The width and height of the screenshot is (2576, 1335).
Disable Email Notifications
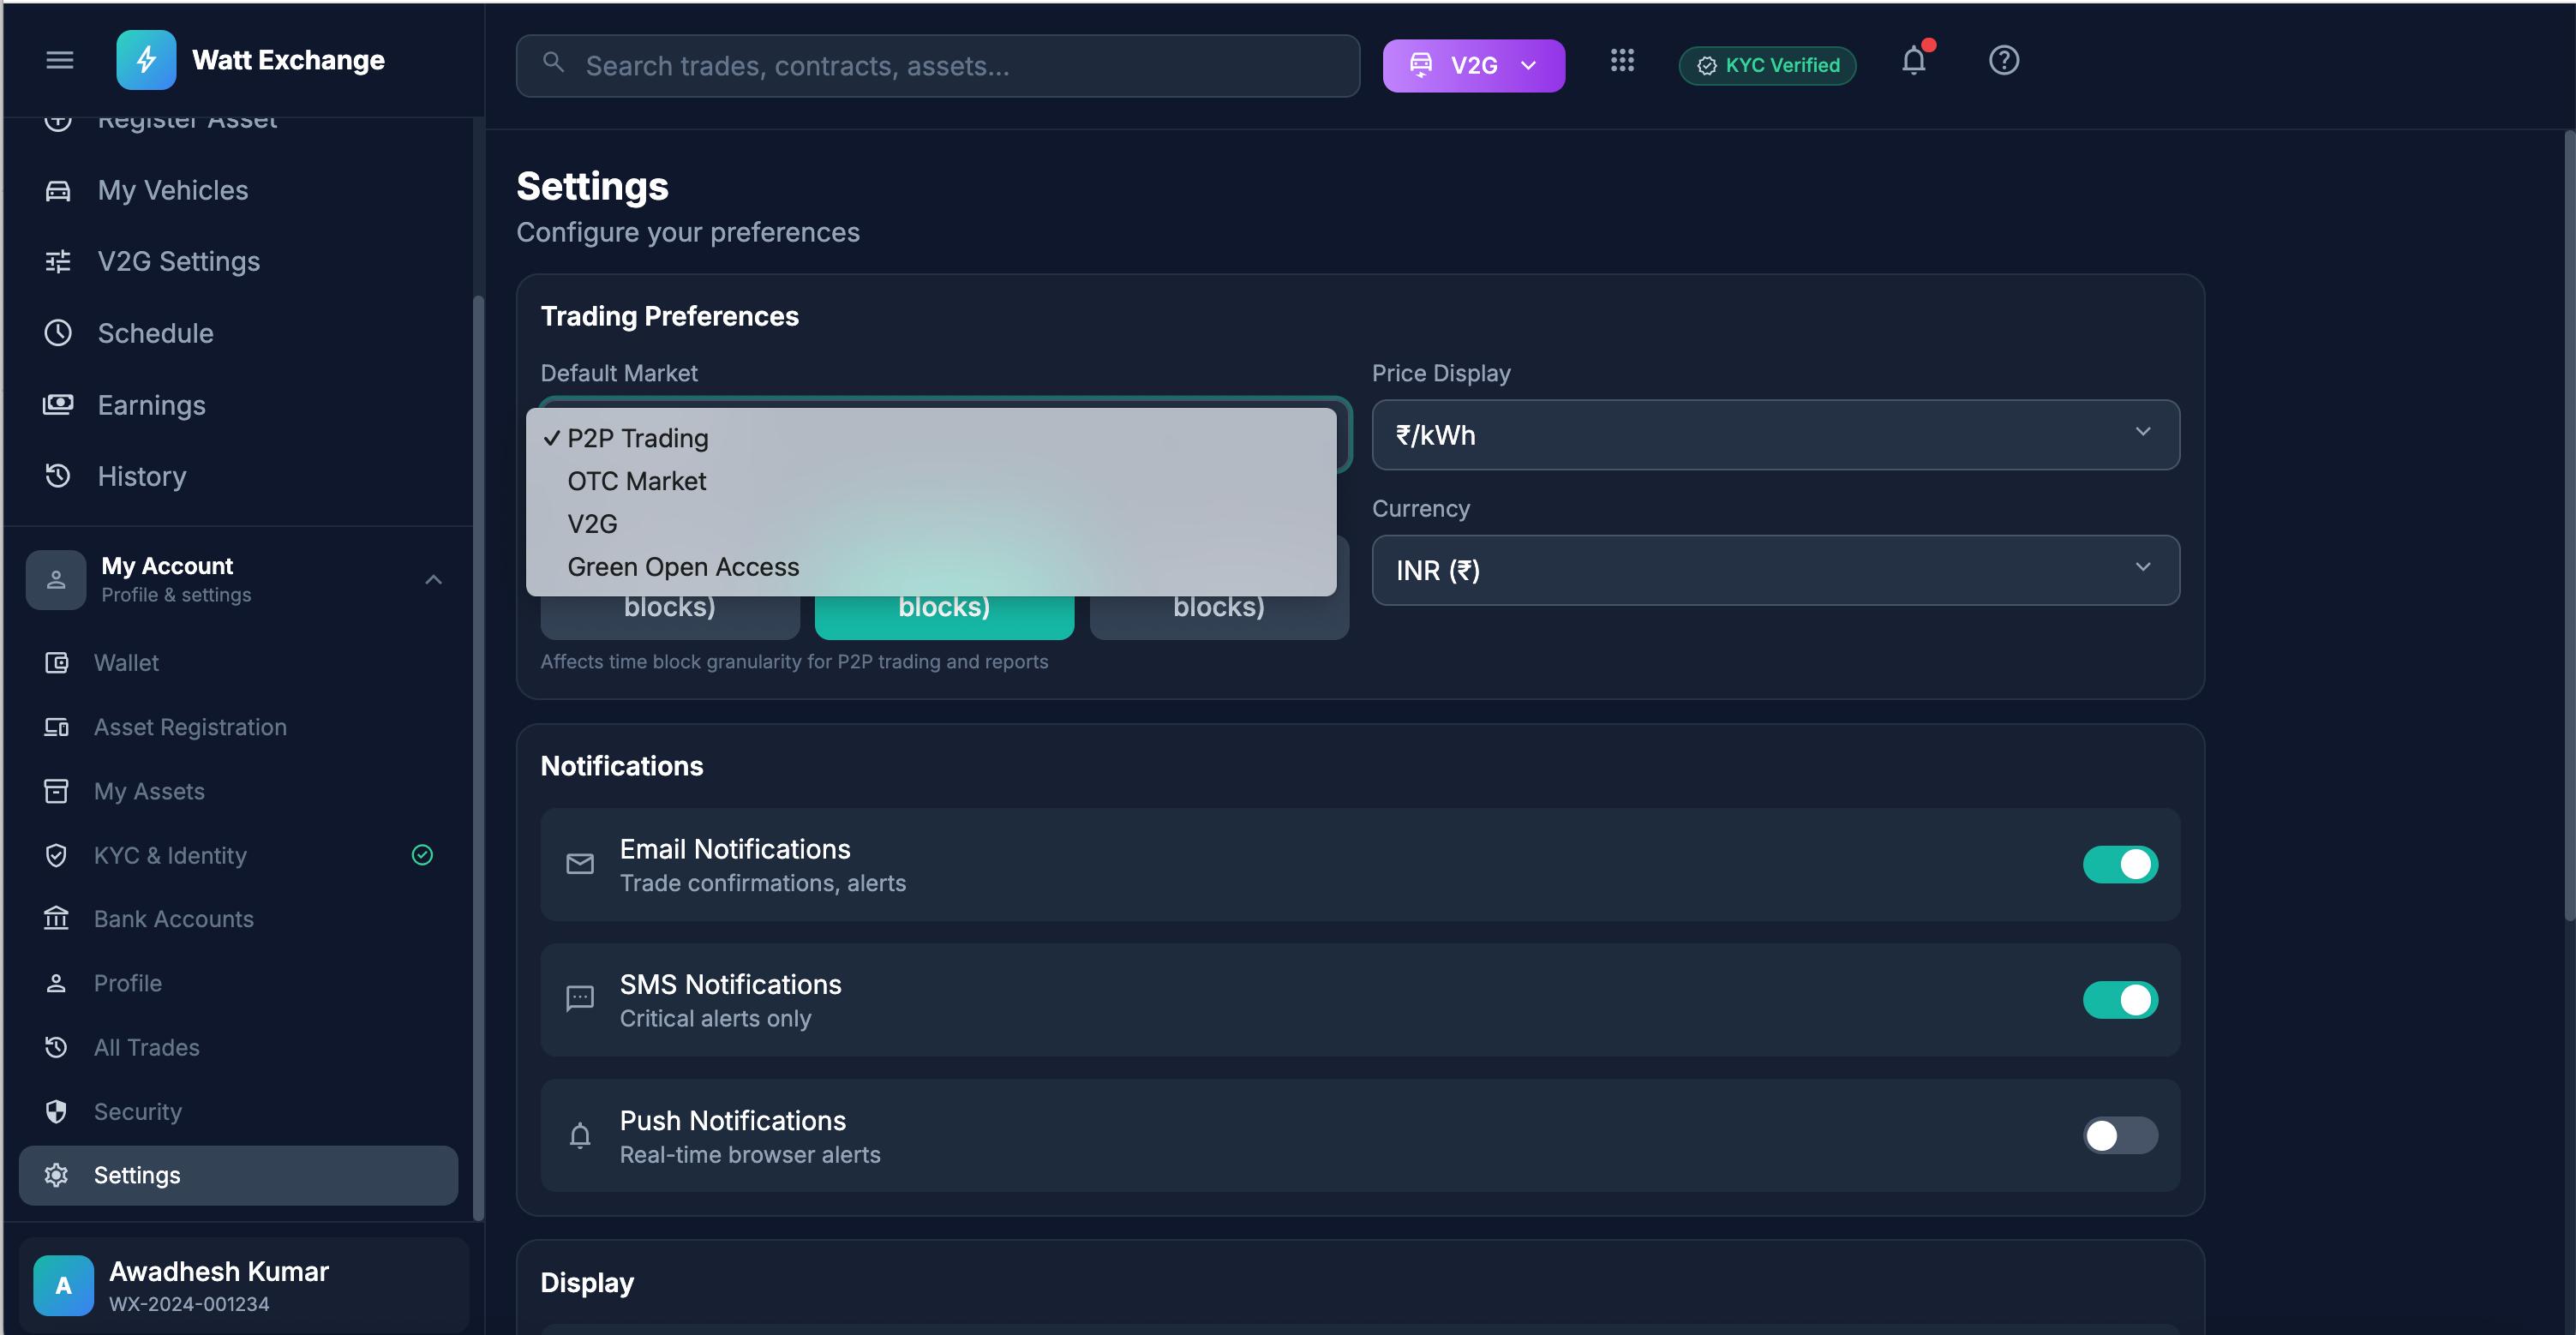(2122, 865)
